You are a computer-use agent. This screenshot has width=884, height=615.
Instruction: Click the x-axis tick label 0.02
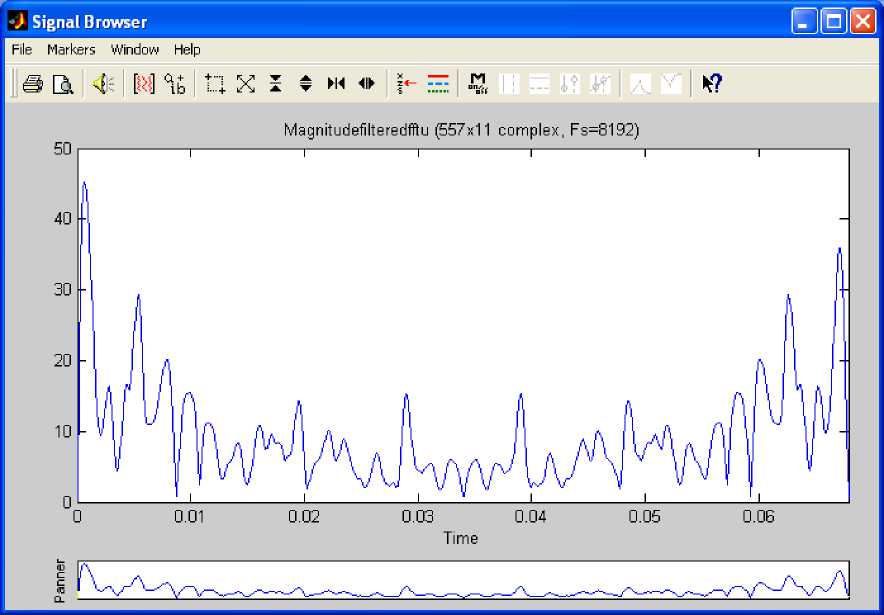coord(304,517)
